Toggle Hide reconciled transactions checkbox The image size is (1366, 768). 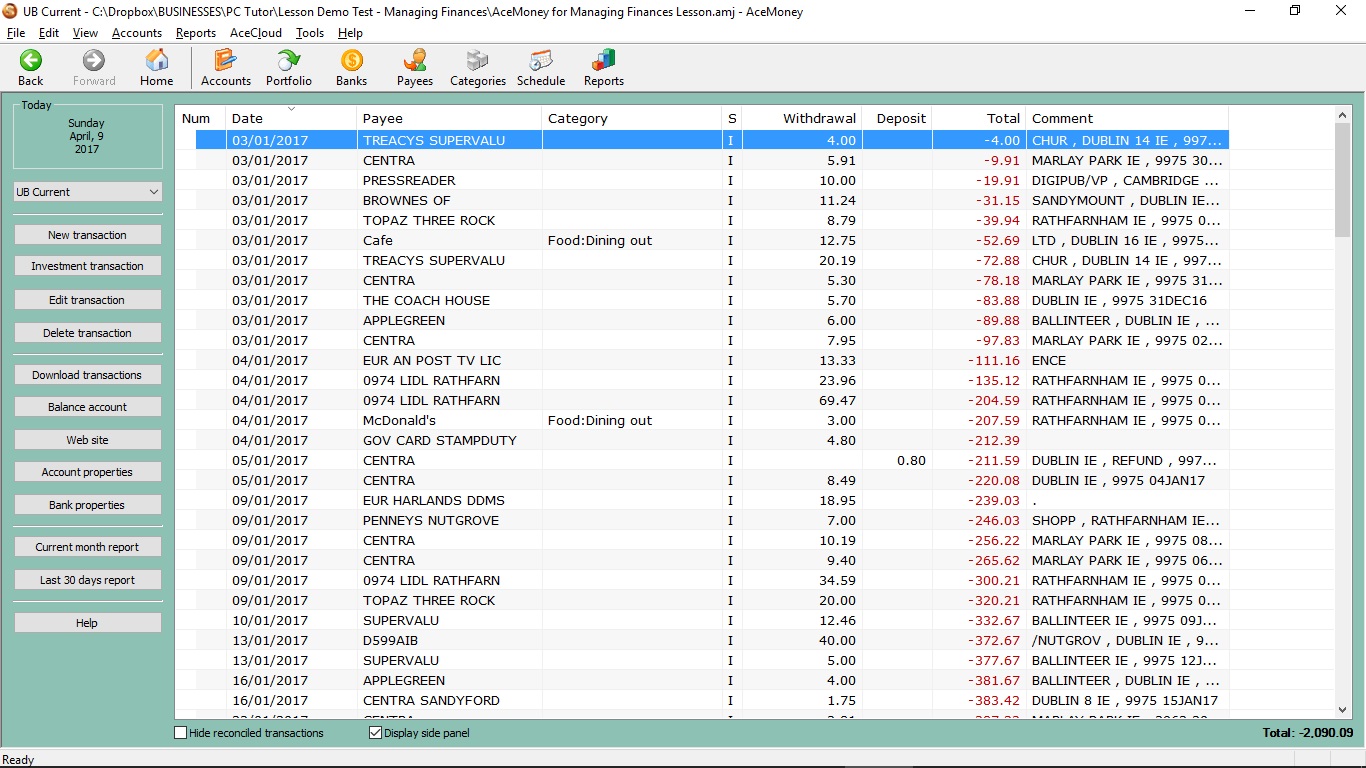pos(181,733)
